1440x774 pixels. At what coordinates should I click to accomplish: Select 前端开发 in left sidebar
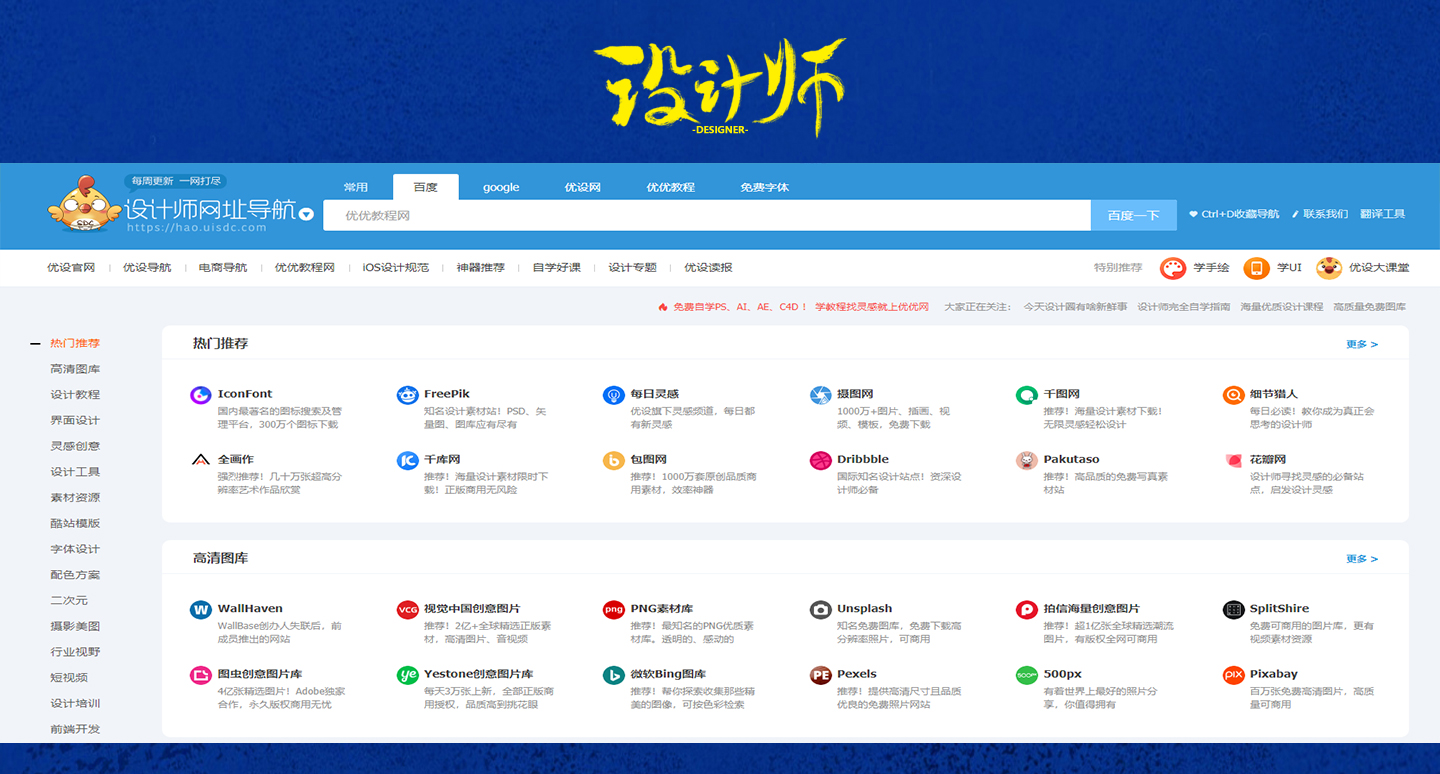(75, 729)
